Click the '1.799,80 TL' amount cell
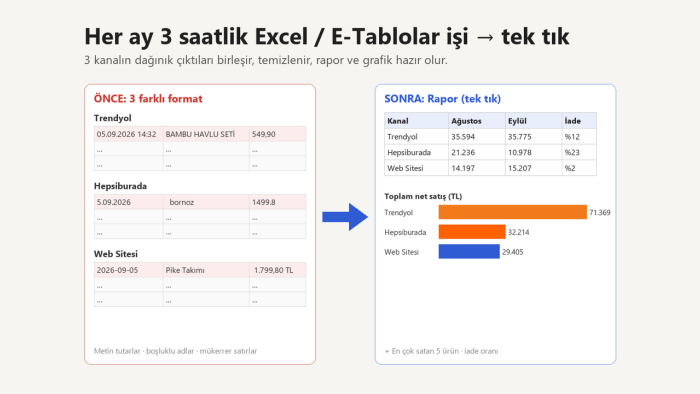The height and width of the screenshot is (394, 700). tap(277, 270)
